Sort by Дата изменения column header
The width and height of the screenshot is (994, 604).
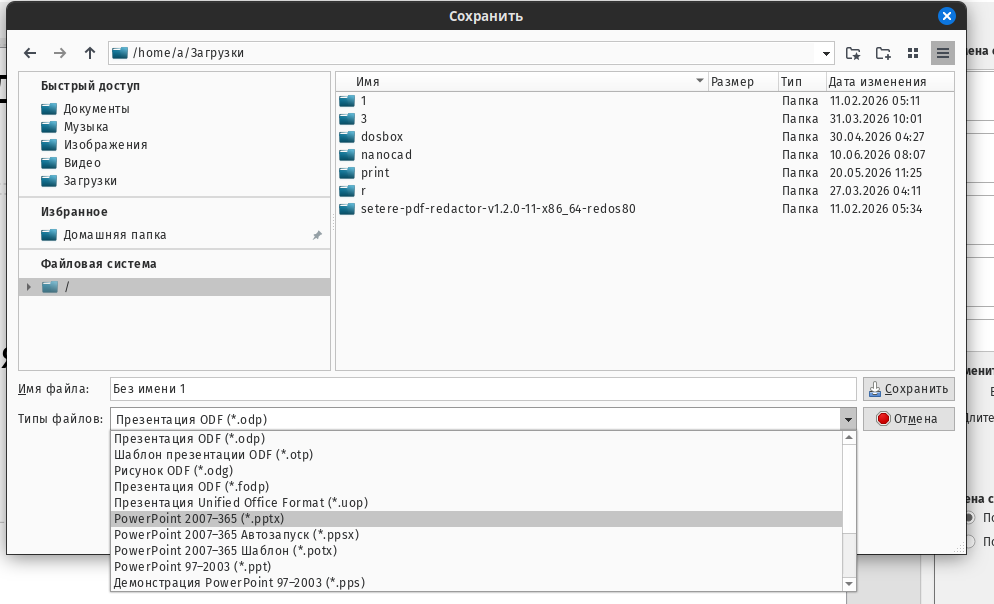pos(890,82)
